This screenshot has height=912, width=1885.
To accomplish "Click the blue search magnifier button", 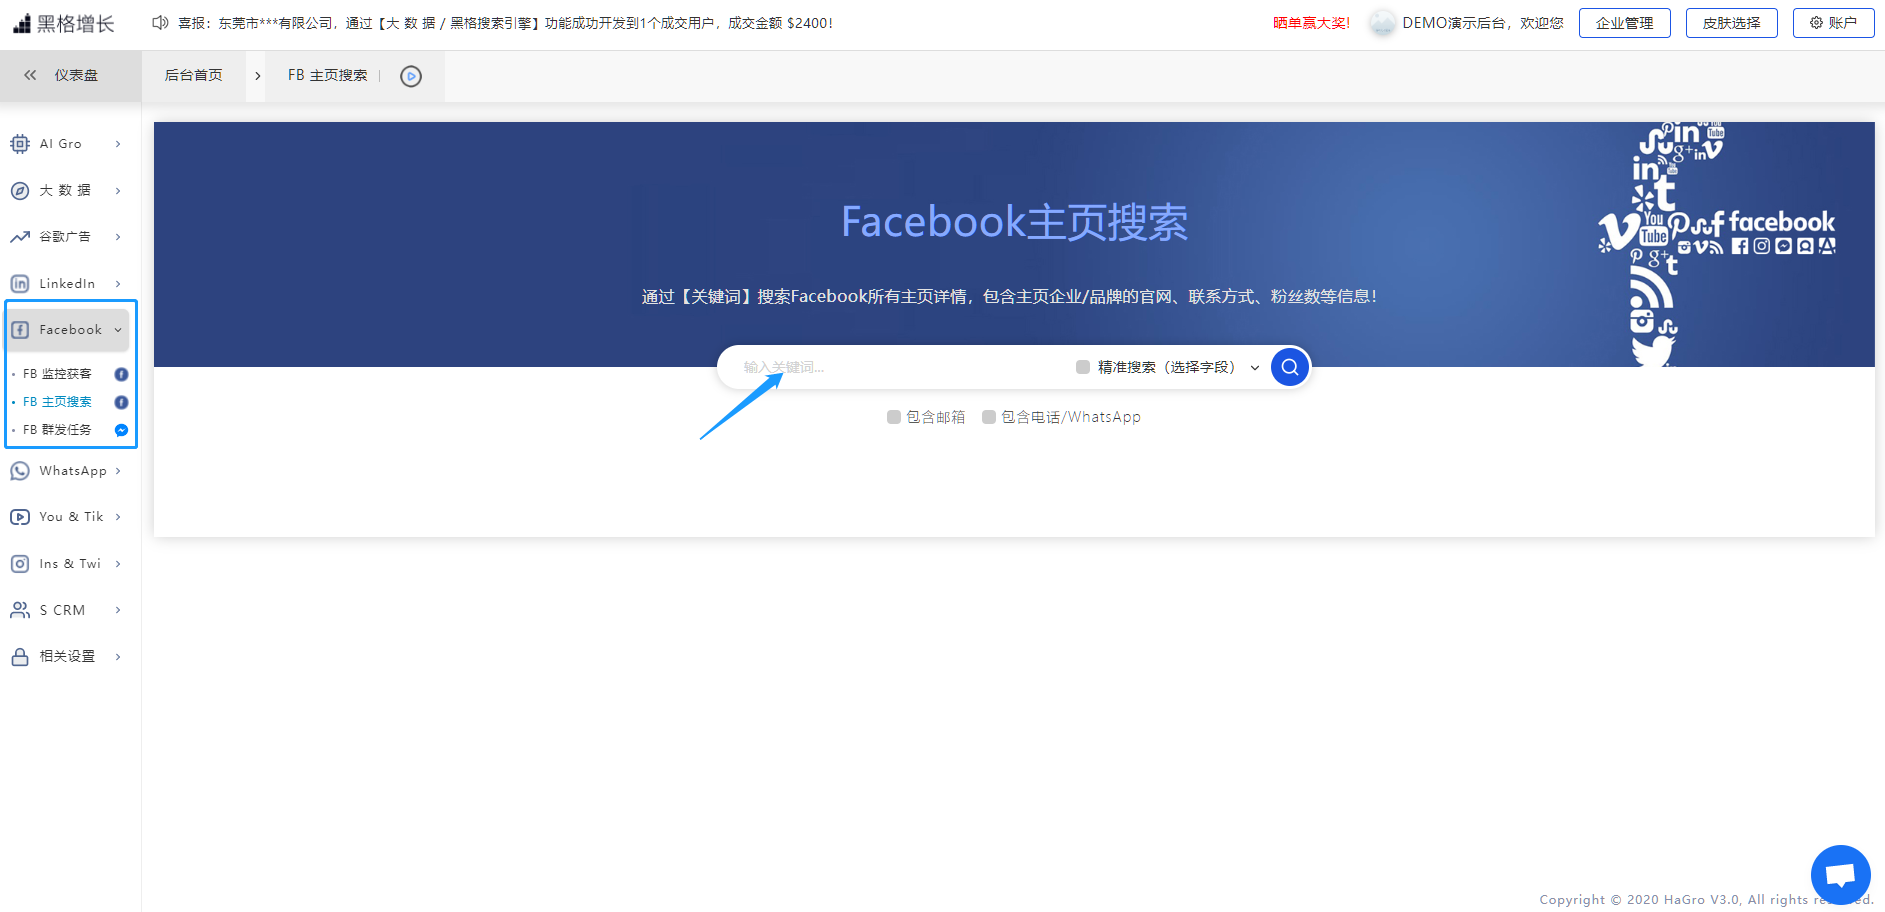I will [1290, 367].
